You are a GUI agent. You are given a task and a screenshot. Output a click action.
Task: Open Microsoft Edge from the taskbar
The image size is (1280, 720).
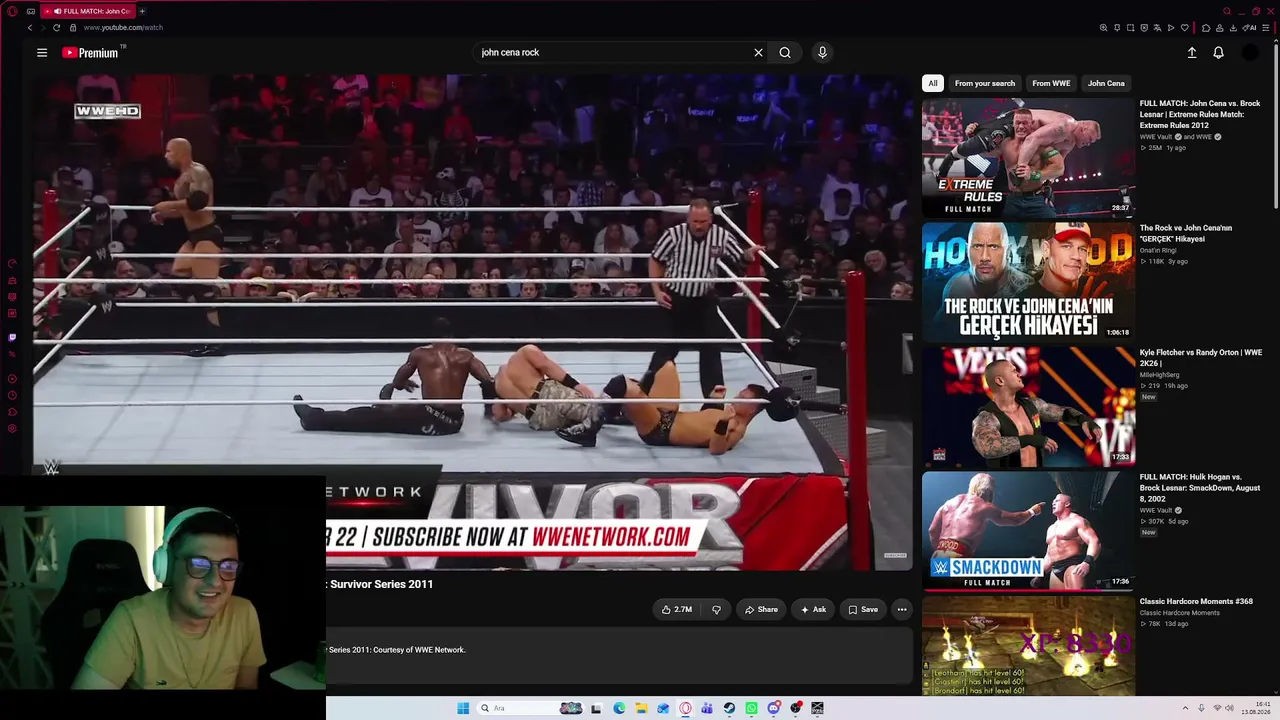coord(619,709)
